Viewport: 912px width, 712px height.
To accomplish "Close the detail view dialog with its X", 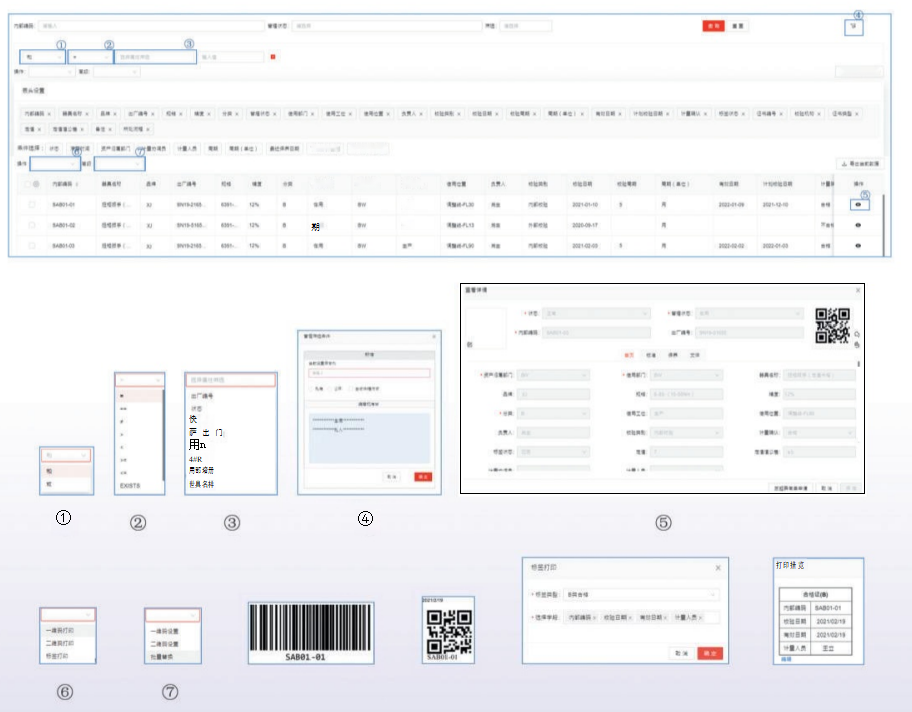I will 857,290.
